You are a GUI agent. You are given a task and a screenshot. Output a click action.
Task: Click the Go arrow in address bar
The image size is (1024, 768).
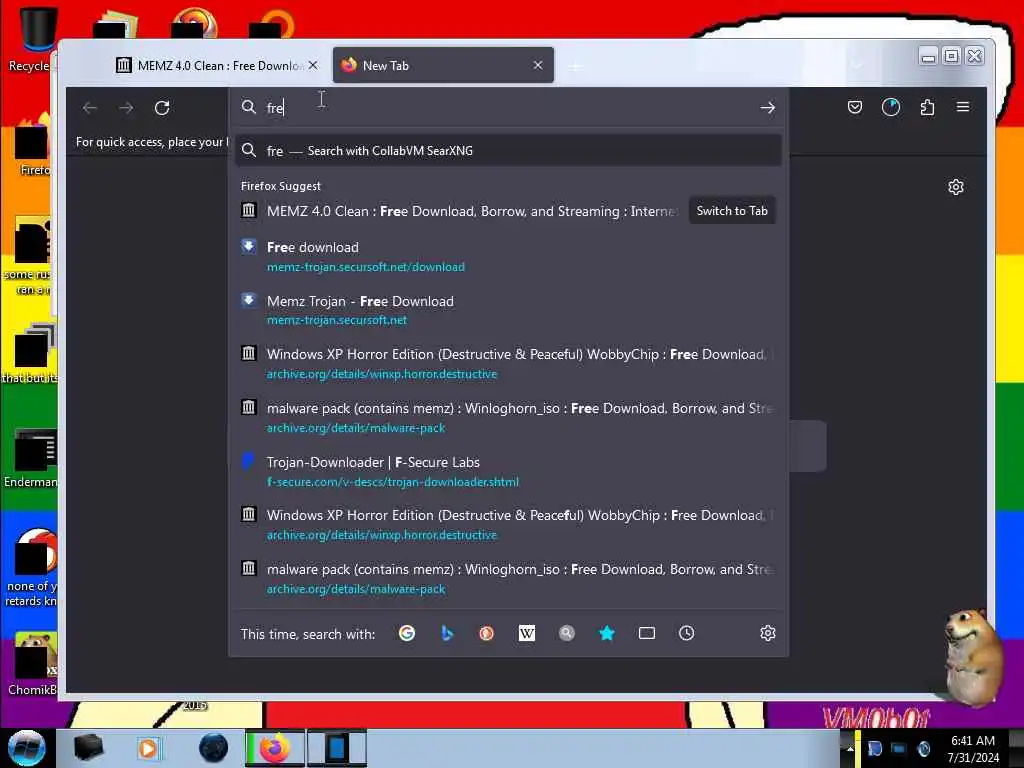[767, 108]
